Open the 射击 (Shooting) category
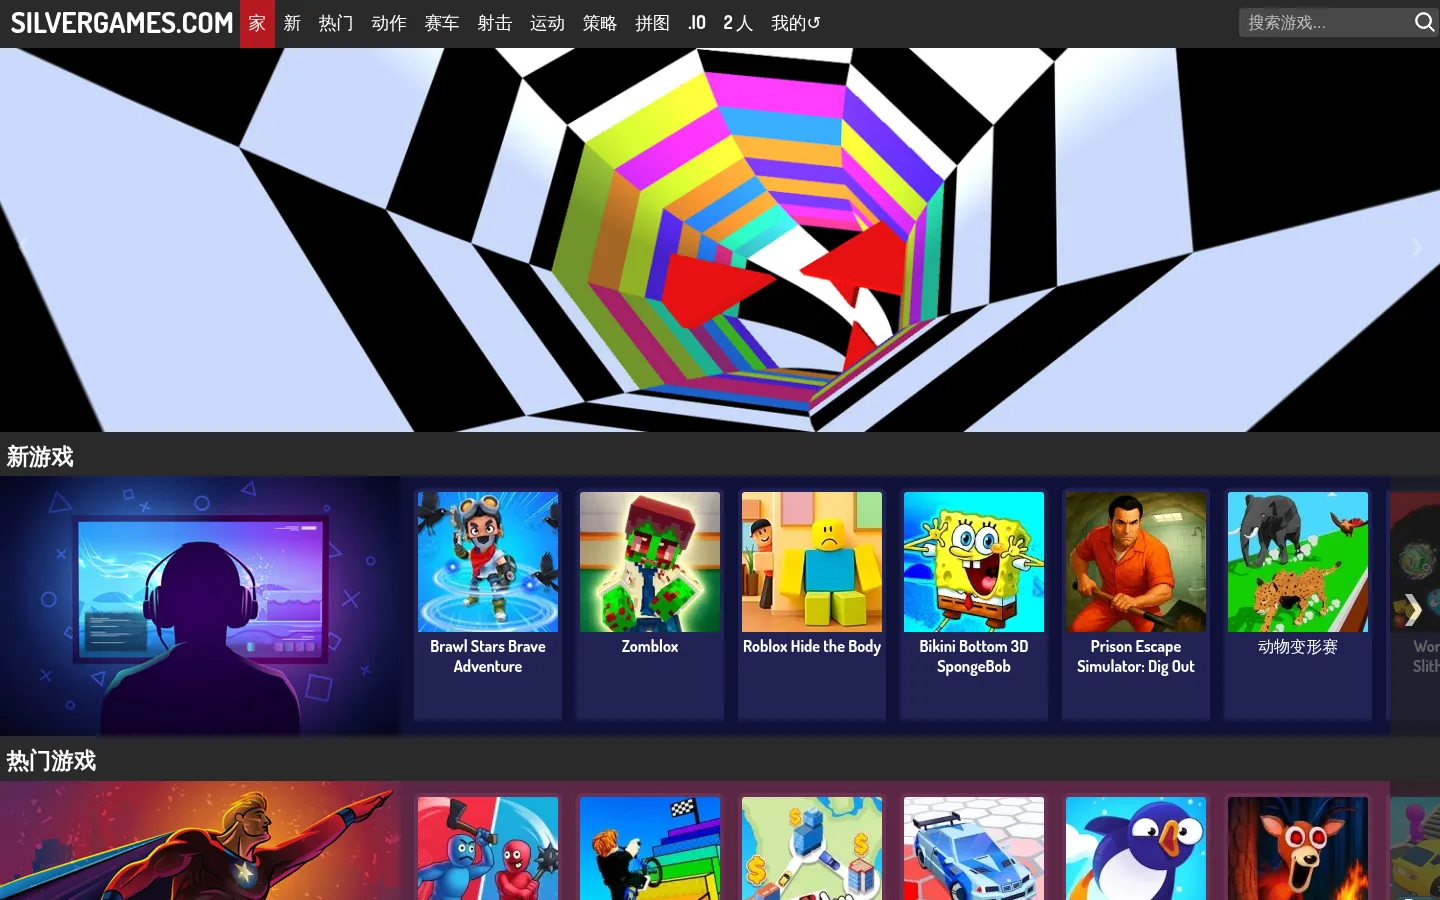Image resolution: width=1440 pixels, height=900 pixels. pyautogui.click(x=495, y=23)
